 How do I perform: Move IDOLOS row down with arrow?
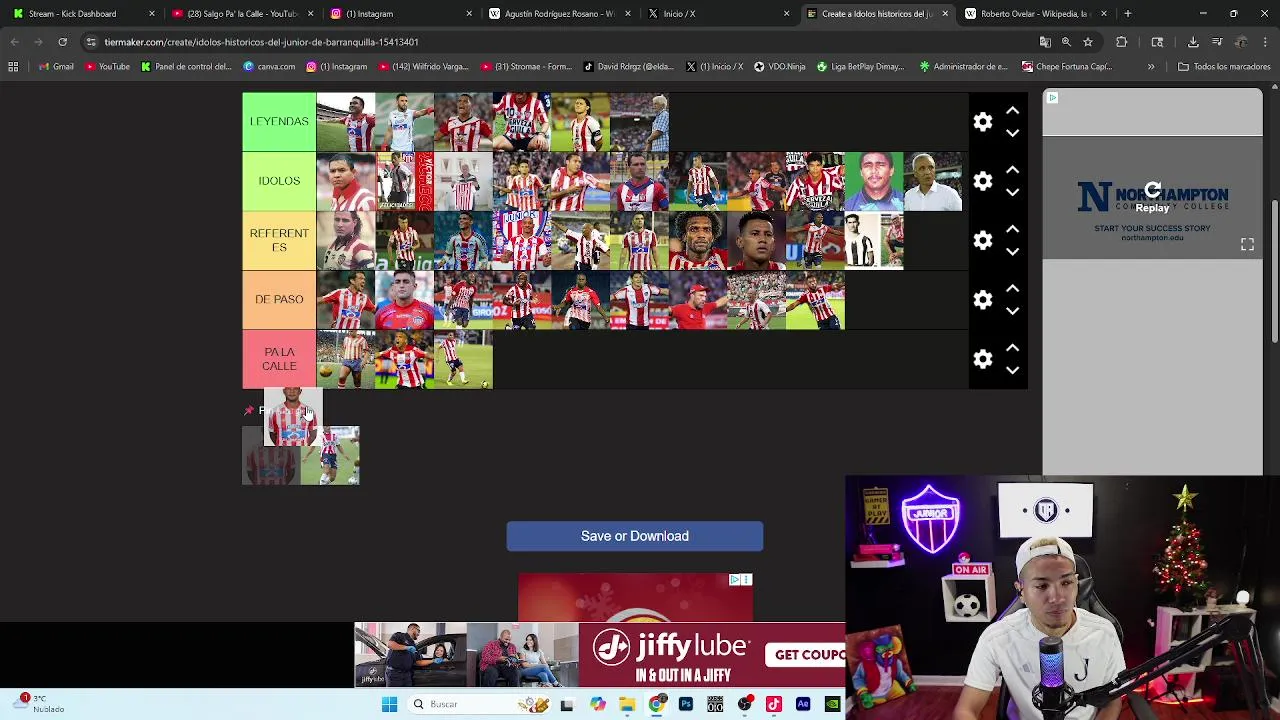[1012, 192]
